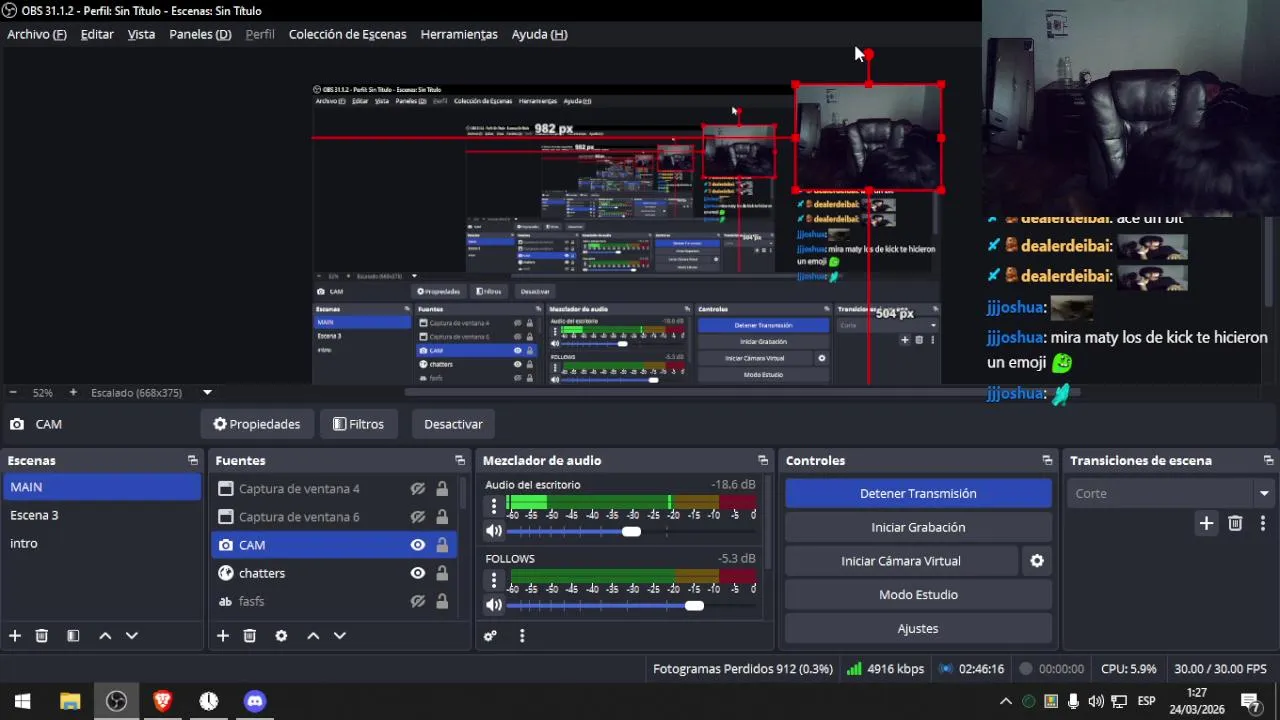
Task: Open FOLLOWS channel options dots
Action: (x=494, y=580)
